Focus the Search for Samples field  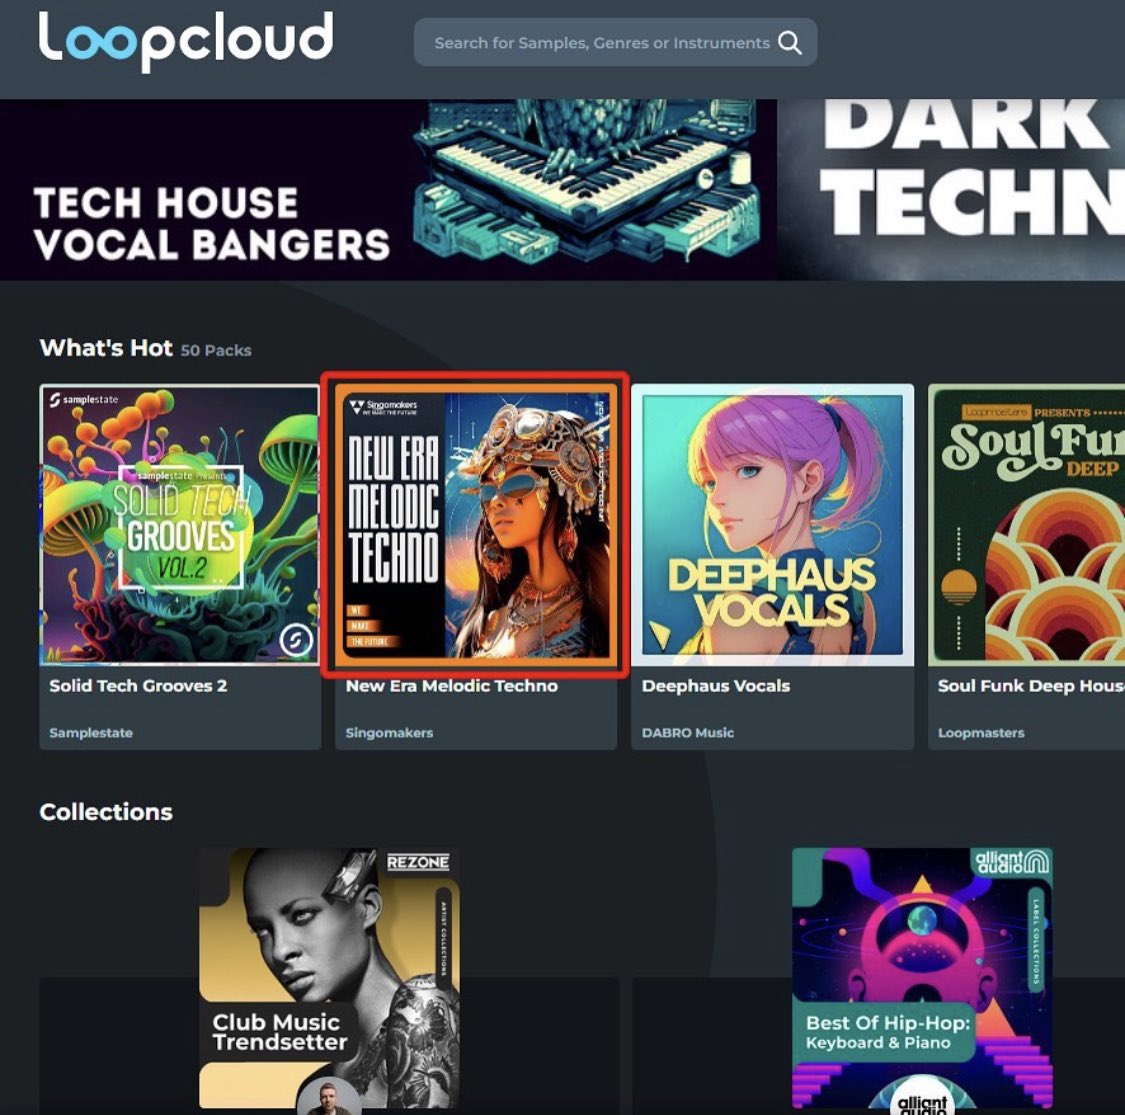[x=615, y=42]
